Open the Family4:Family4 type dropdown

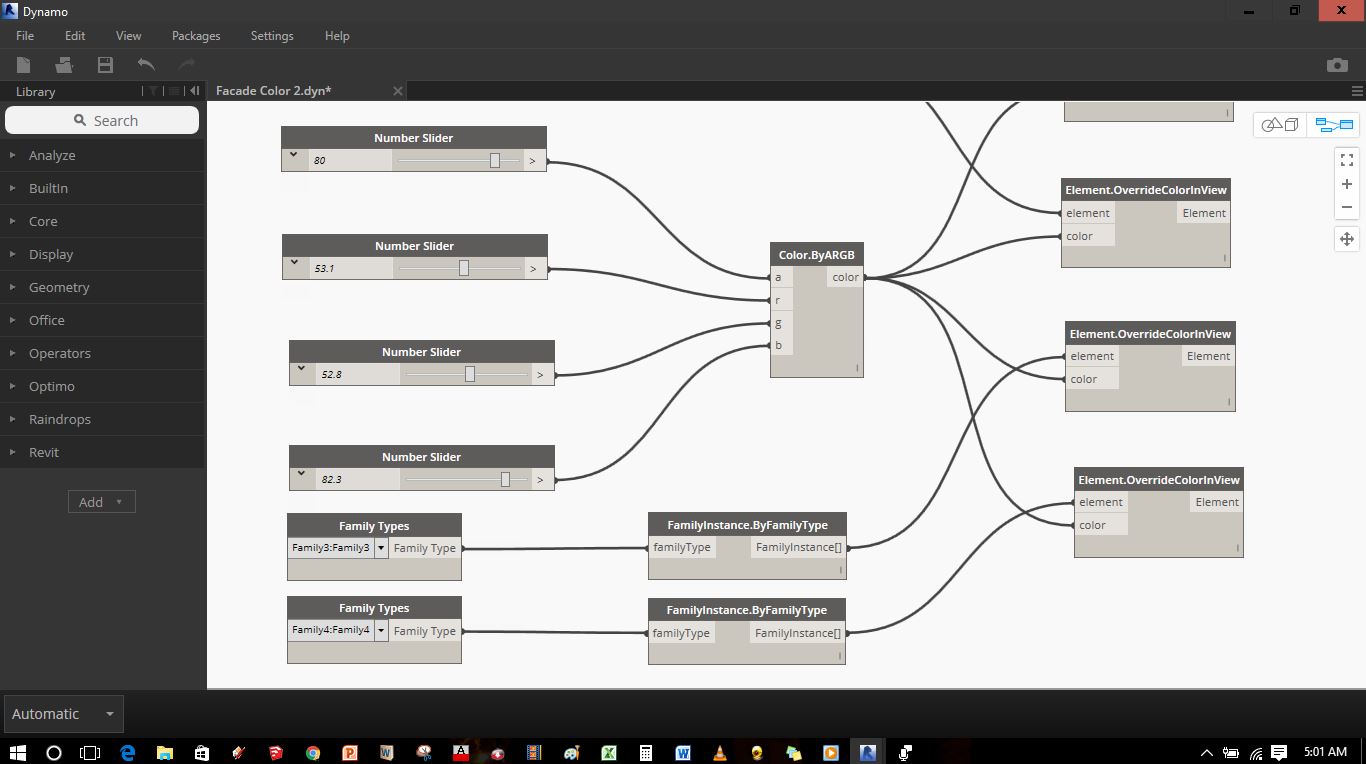[x=381, y=630]
